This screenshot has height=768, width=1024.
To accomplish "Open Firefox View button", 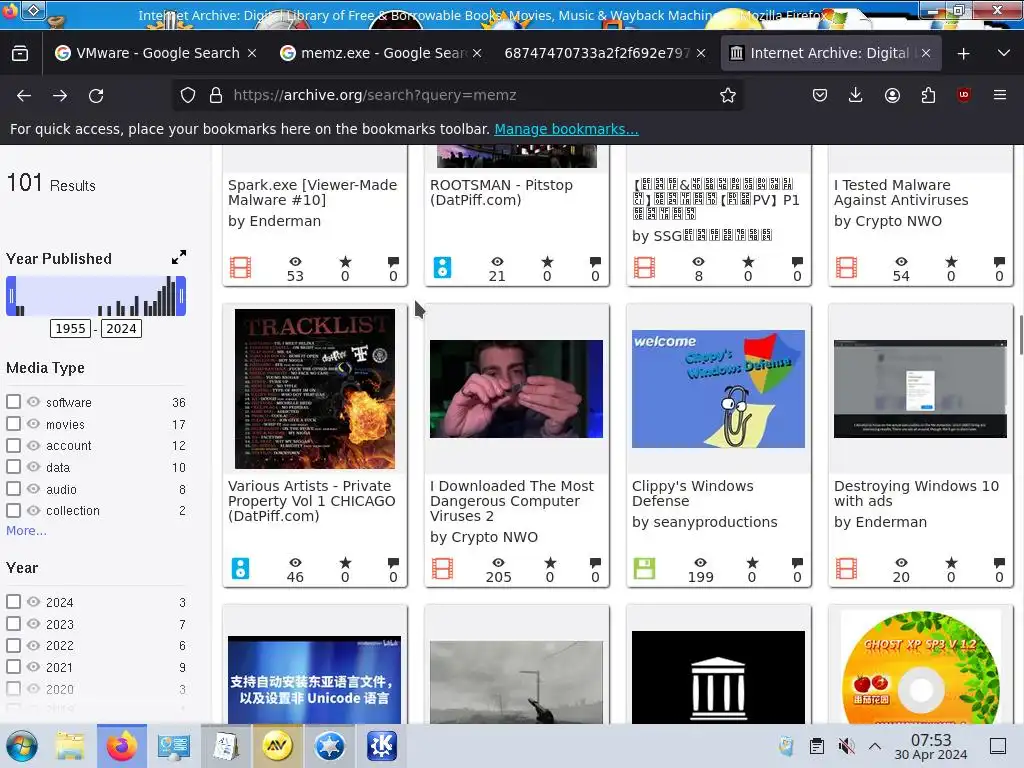I will point(20,53).
